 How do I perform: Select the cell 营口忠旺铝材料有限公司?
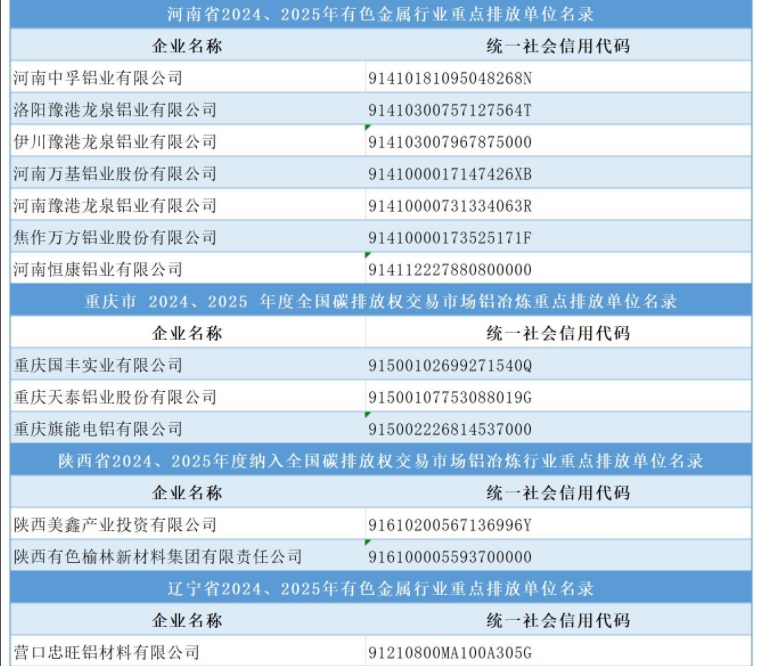pos(187,651)
